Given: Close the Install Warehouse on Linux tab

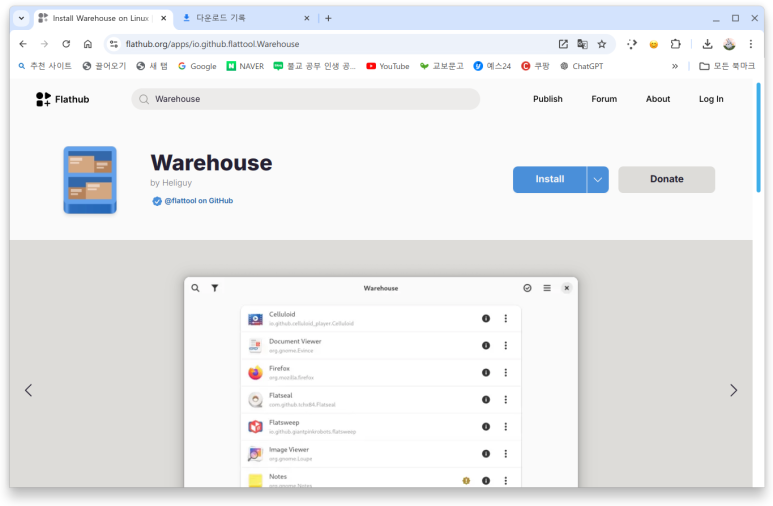Looking at the screenshot, I should [164, 18].
